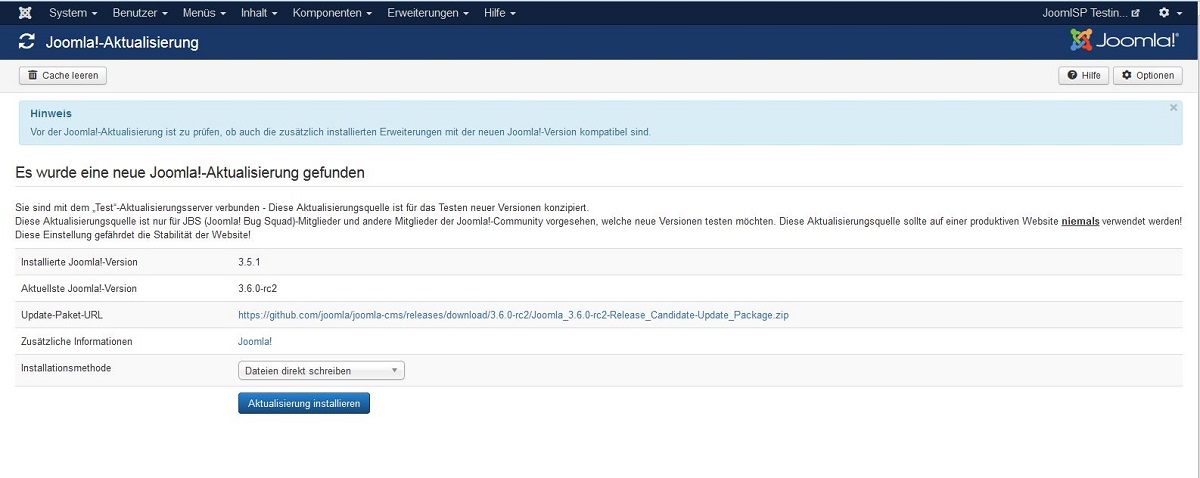Screen dimensions: 1200x478
Task: Select the latest version value 3.6.0-rc2
Action: [x=257, y=288]
